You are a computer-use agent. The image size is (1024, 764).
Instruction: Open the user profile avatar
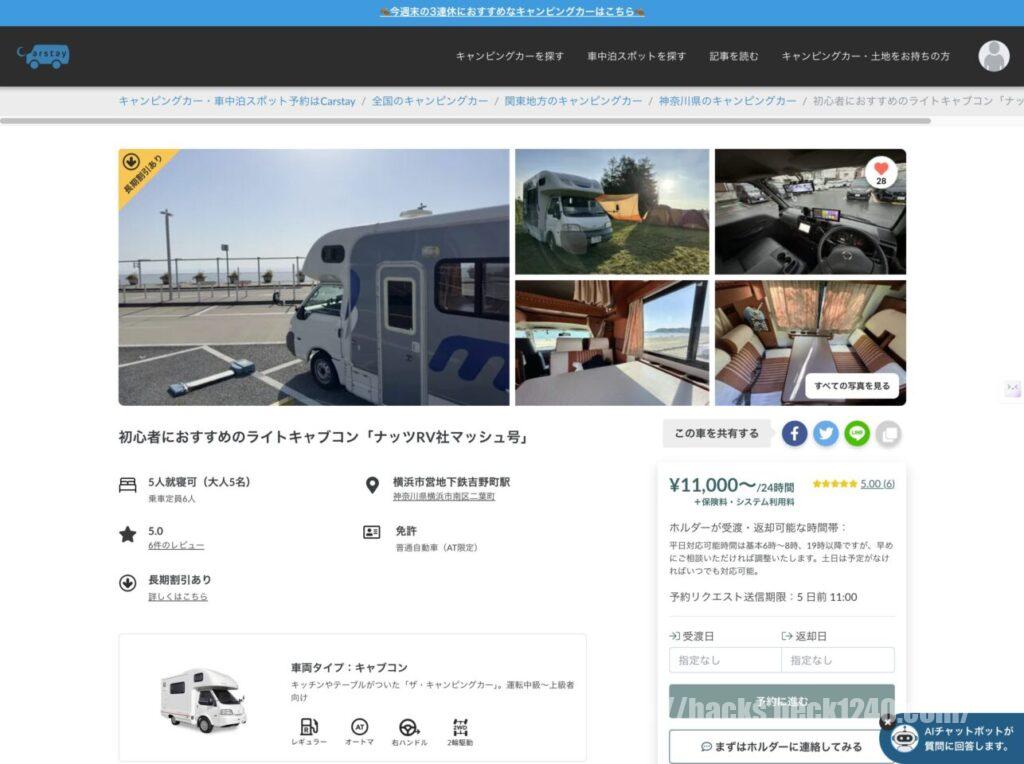[993, 56]
